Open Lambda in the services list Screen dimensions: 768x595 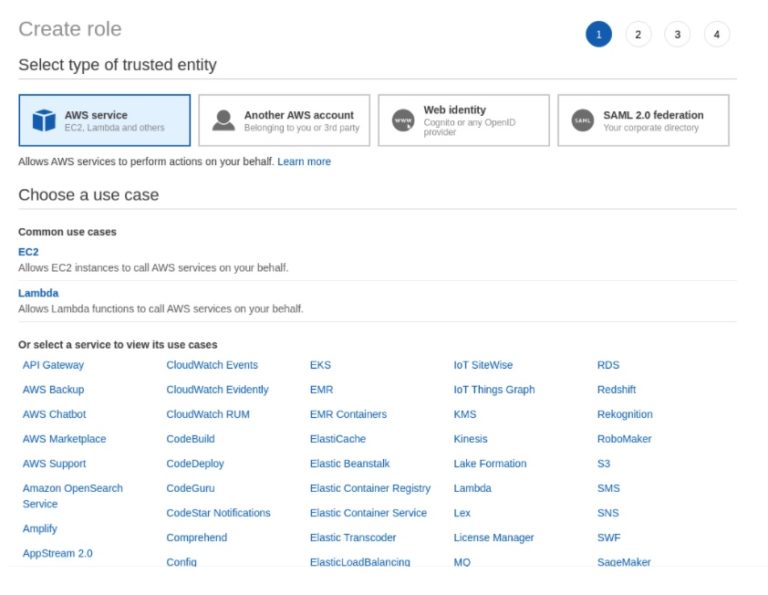(x=472, y=488)
